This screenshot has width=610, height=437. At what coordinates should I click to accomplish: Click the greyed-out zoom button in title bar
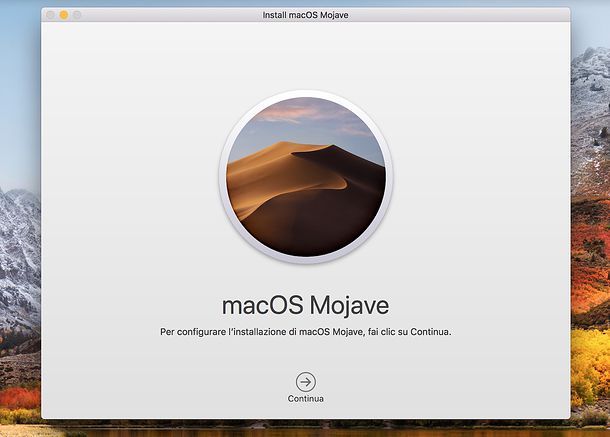(77, 15)
